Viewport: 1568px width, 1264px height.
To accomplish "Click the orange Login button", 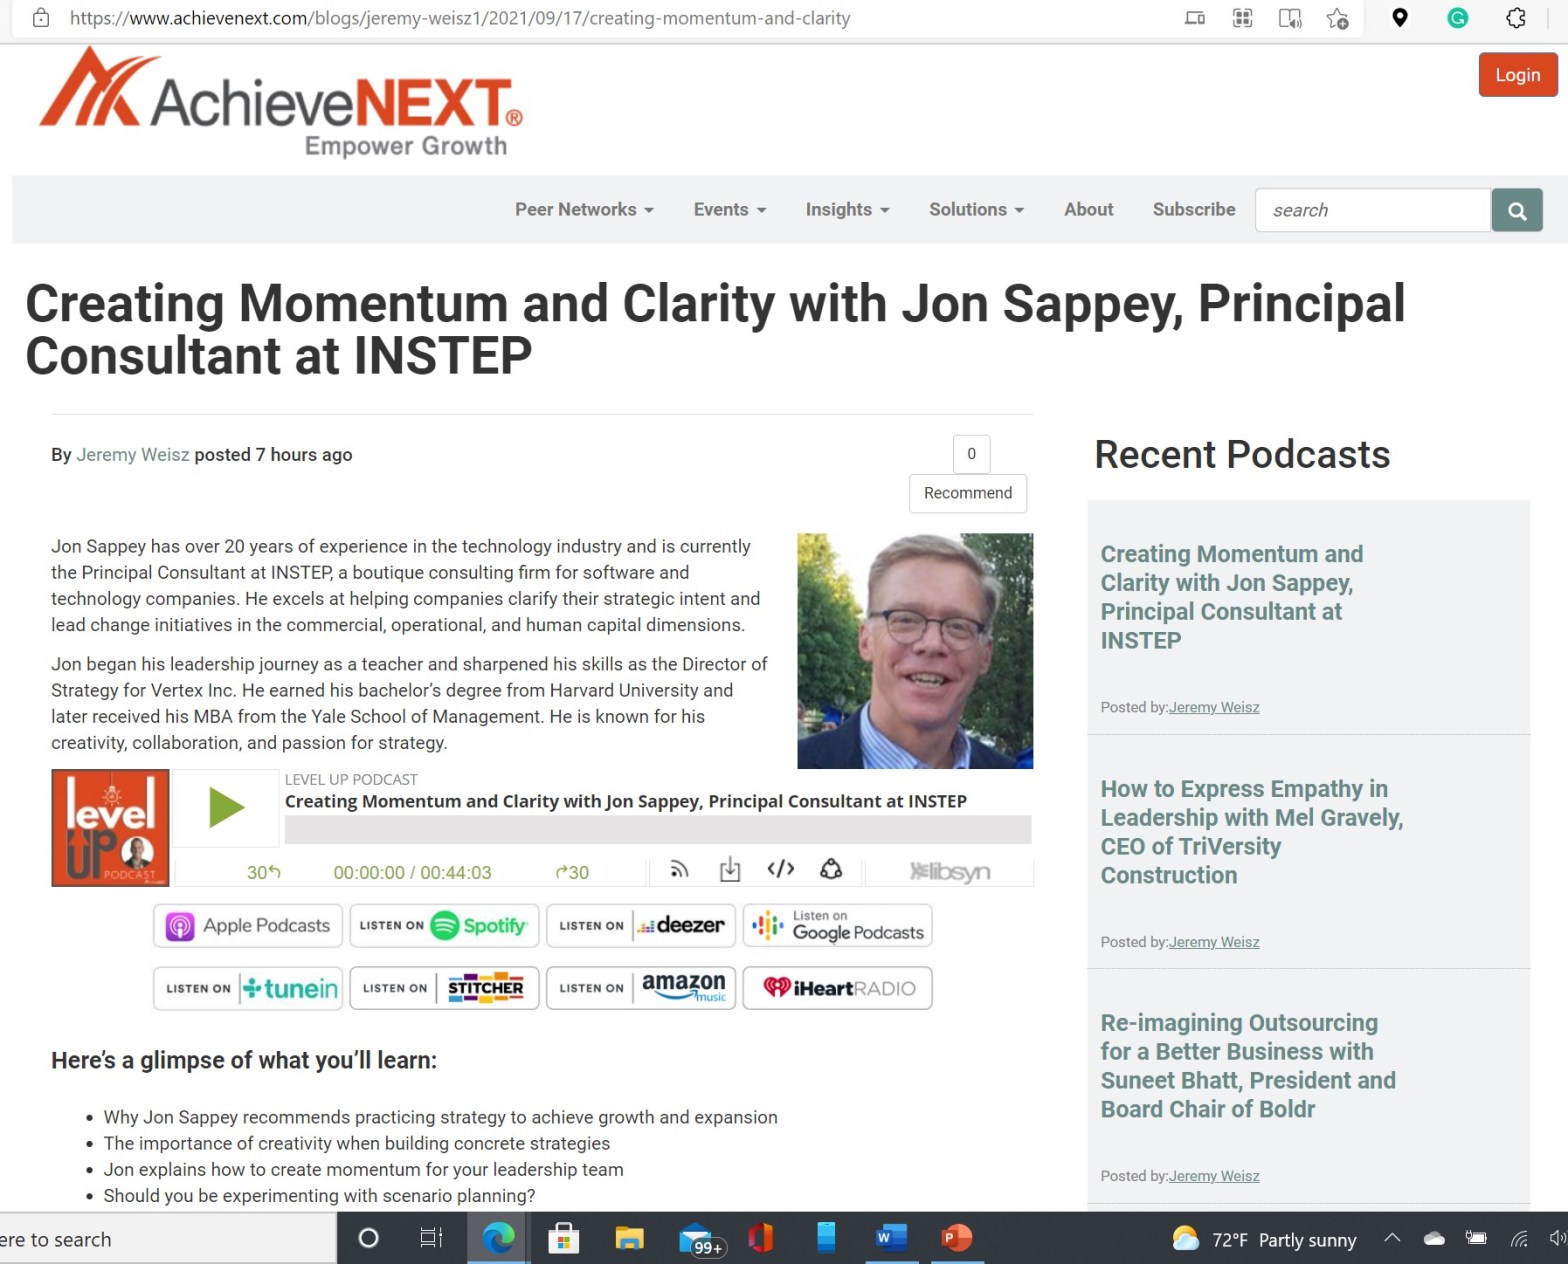I will [1516, 75].
